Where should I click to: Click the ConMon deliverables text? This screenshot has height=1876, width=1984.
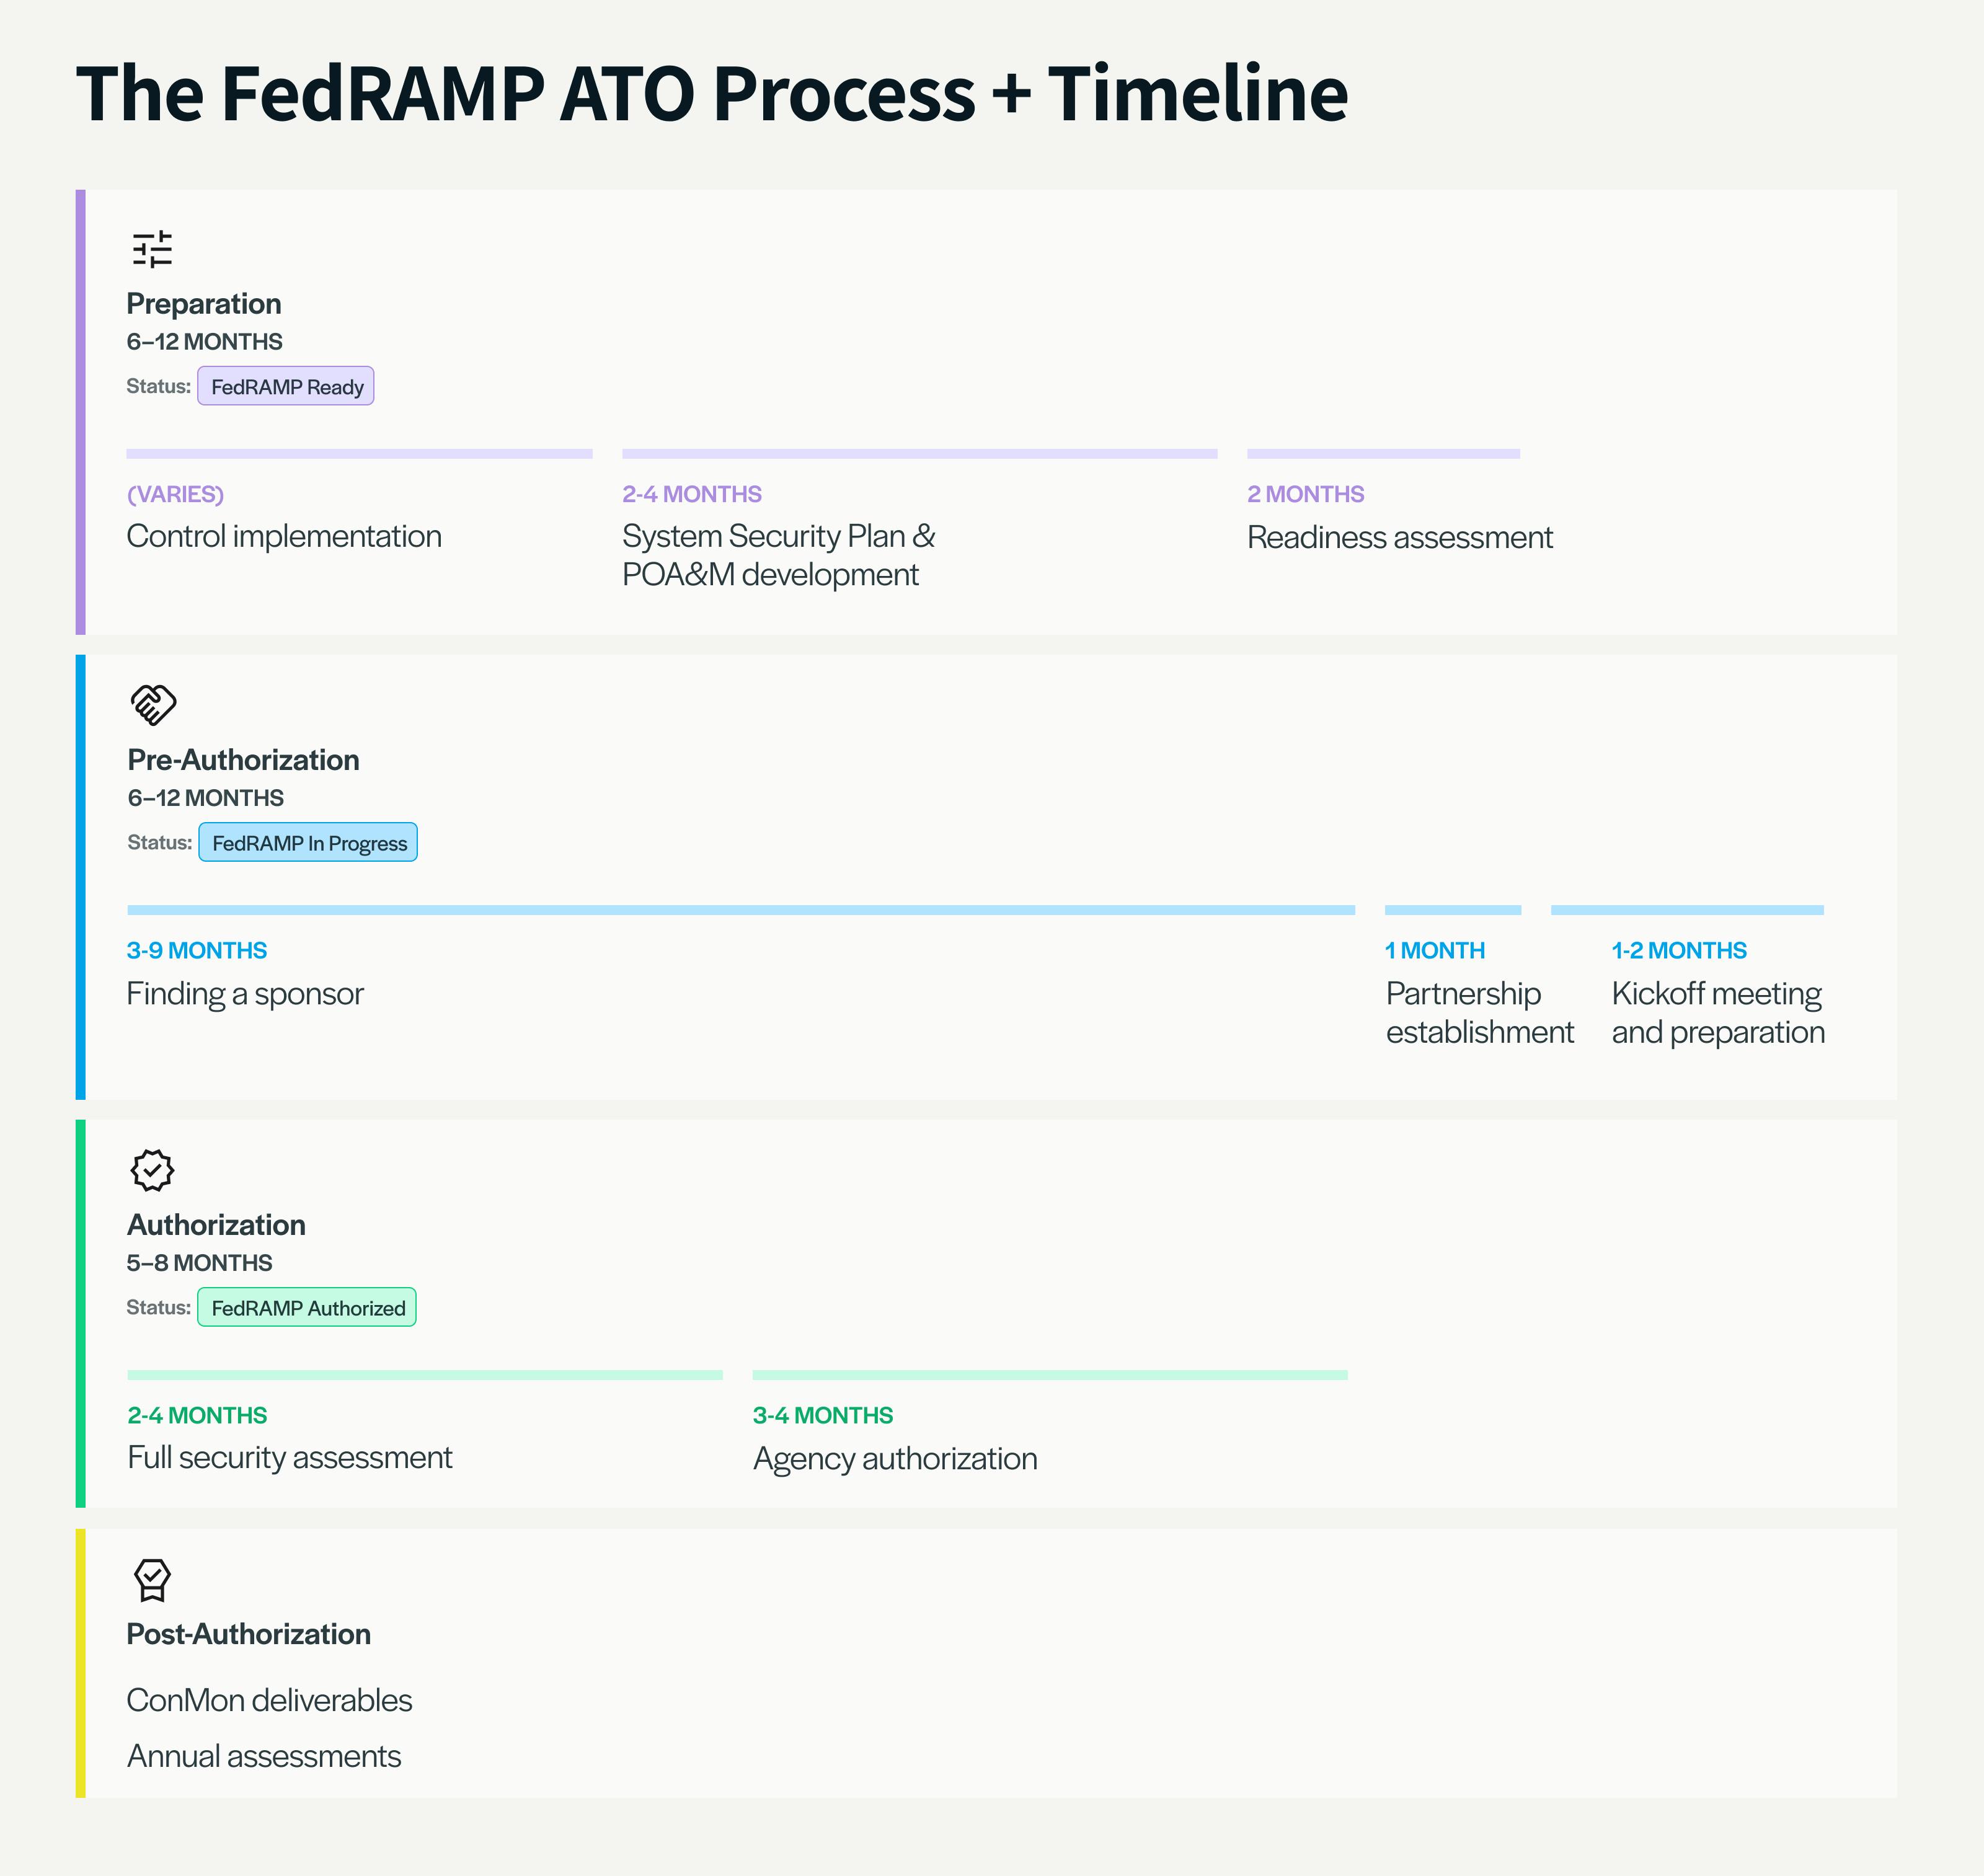point(269,1700)
